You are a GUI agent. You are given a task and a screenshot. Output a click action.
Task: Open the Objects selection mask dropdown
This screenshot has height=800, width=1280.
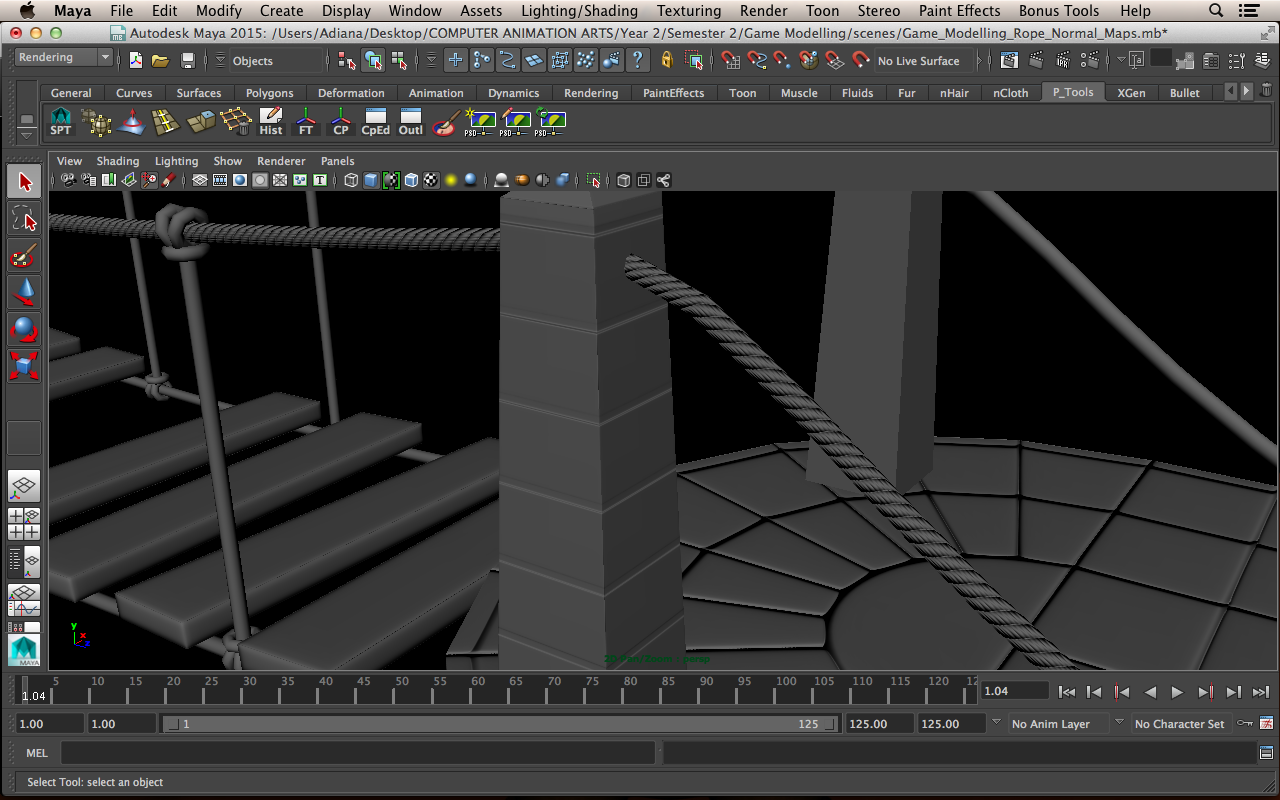(x=277, y=61)
